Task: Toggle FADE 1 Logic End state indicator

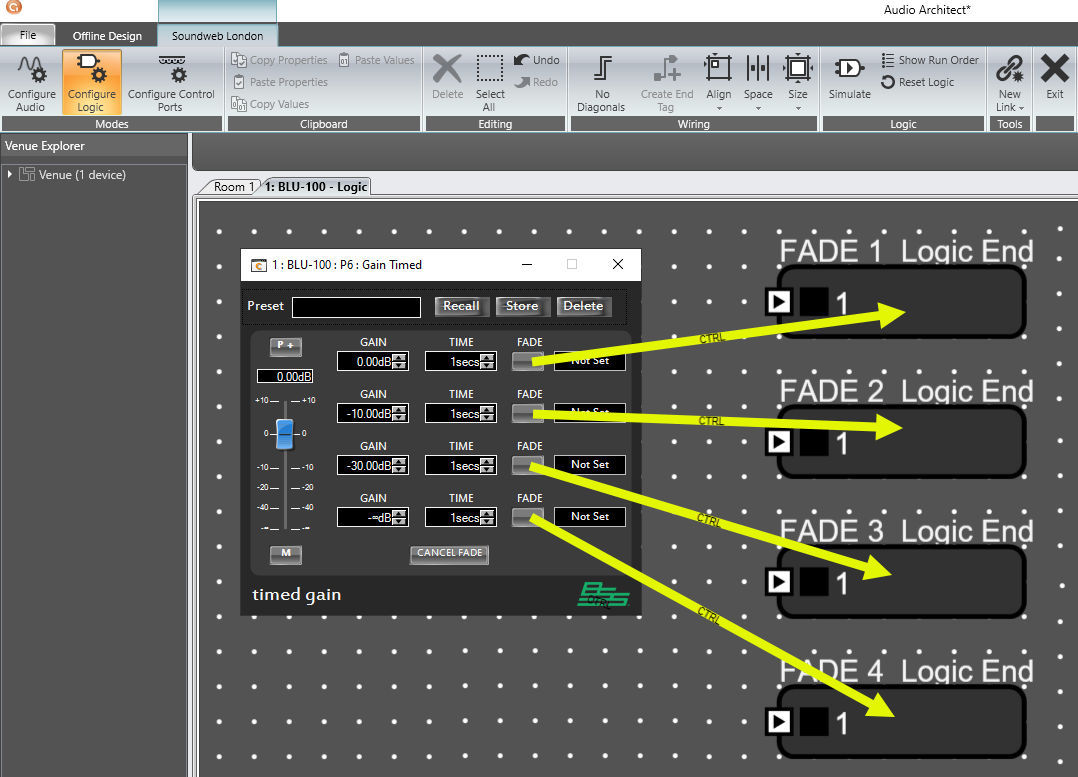Action: click(814, 302)
